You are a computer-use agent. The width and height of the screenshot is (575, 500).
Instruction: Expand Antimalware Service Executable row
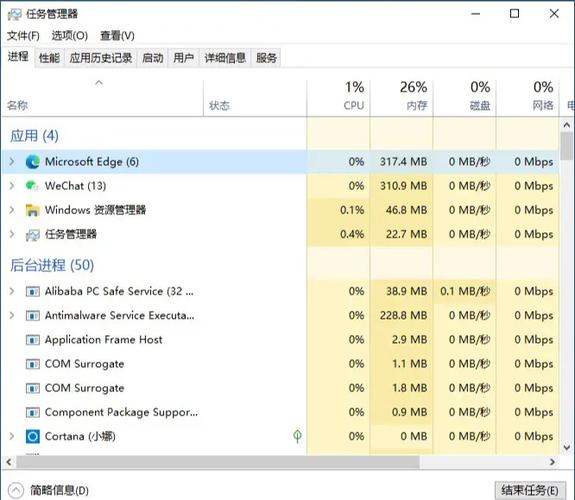pyautogui.click(x=12, y=315)
